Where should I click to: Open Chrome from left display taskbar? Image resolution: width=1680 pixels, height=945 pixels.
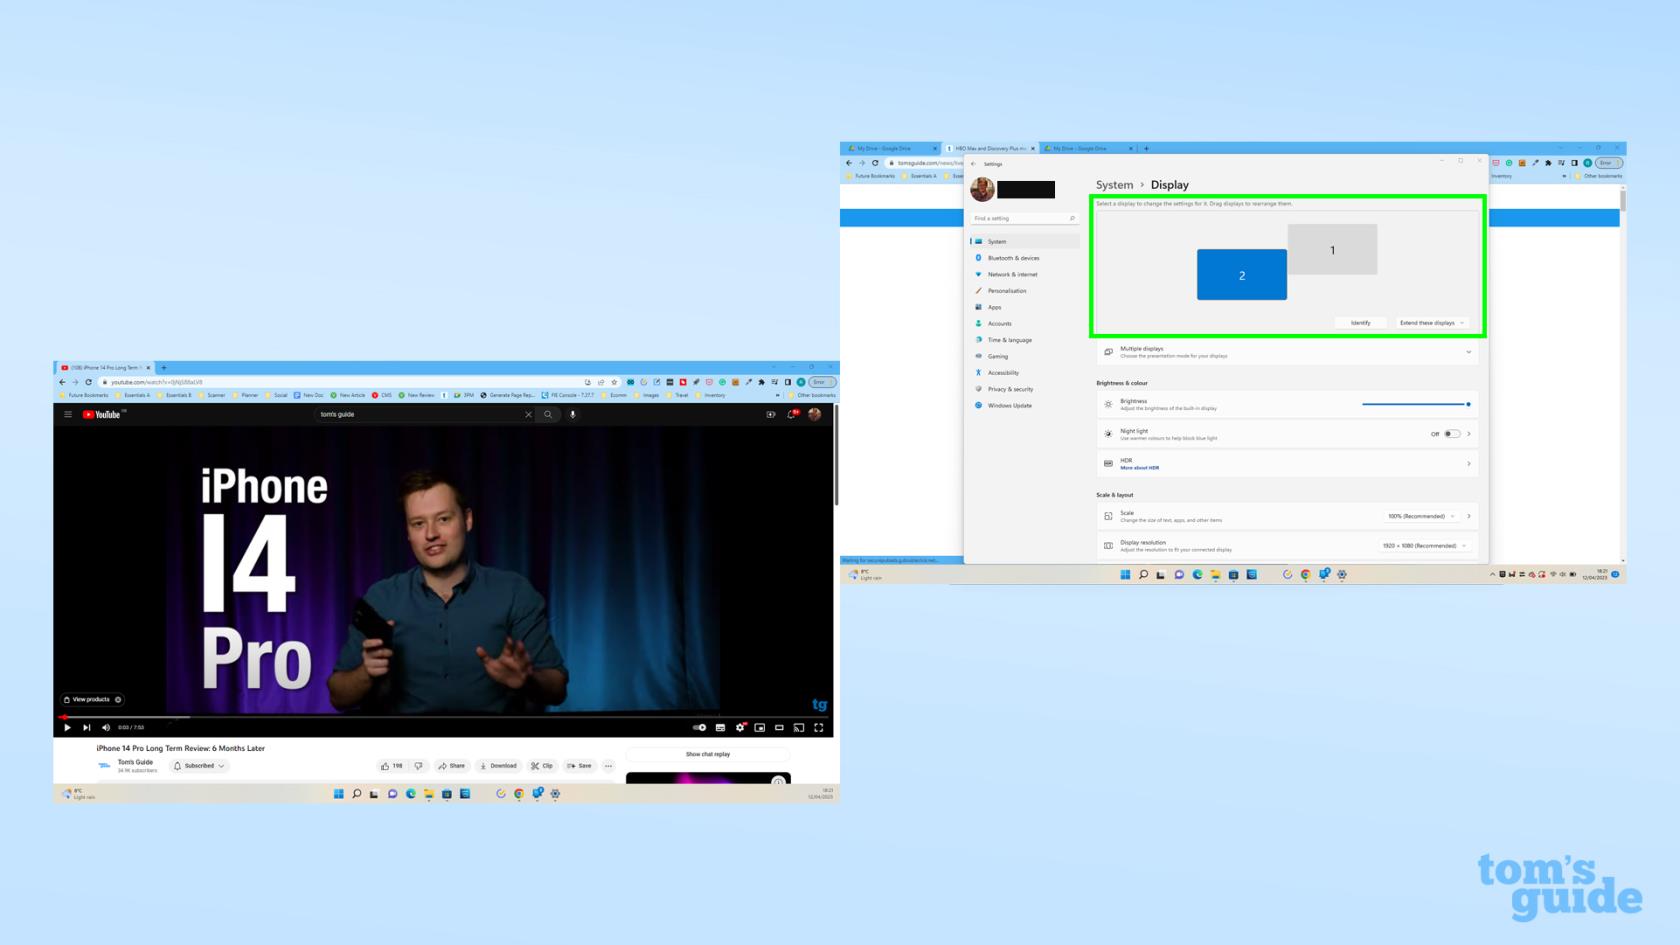(x=519, y=794)
